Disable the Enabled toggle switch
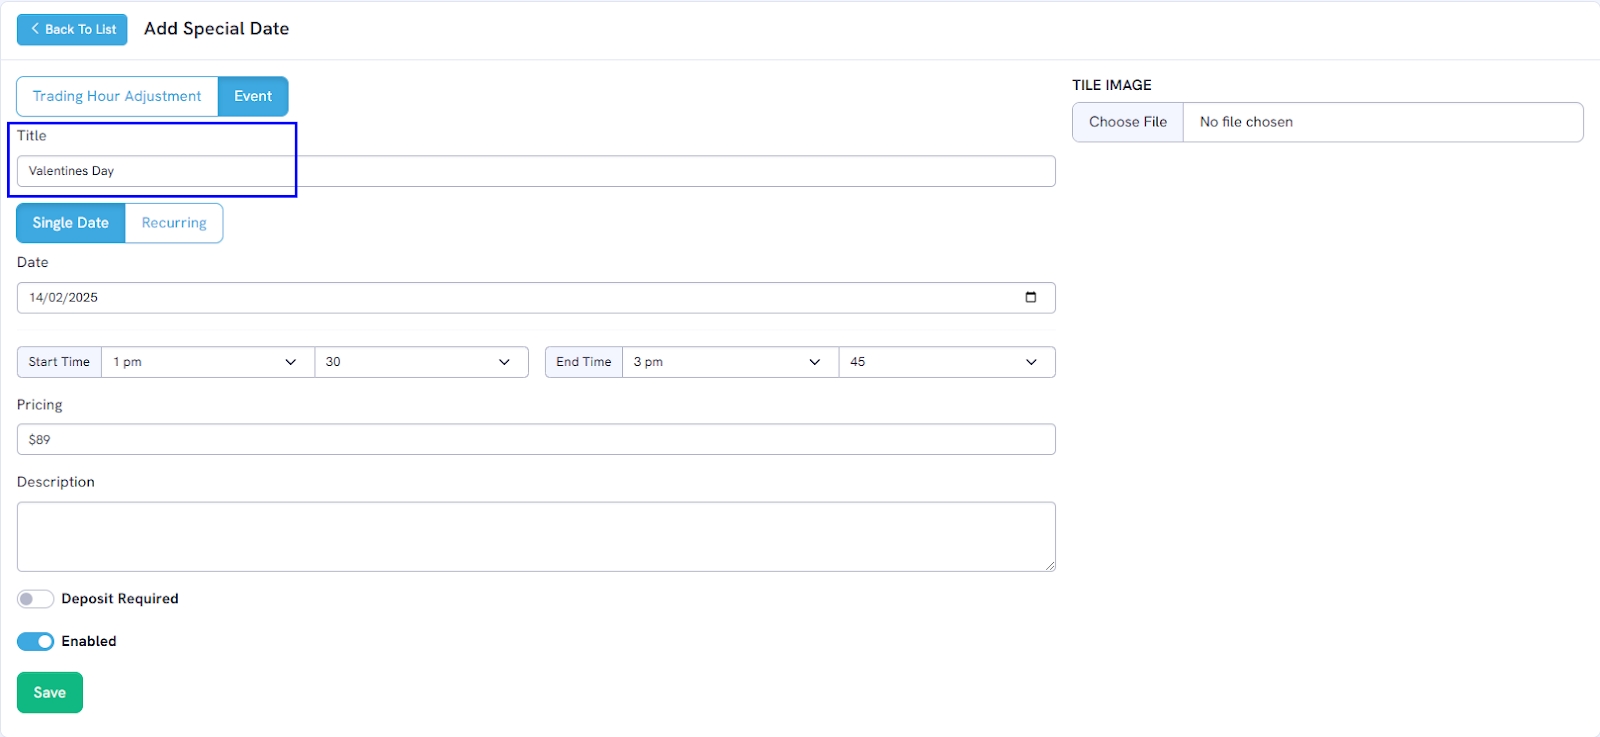Viewport: 1600px width, 737px height. click(x=35, y=641)
